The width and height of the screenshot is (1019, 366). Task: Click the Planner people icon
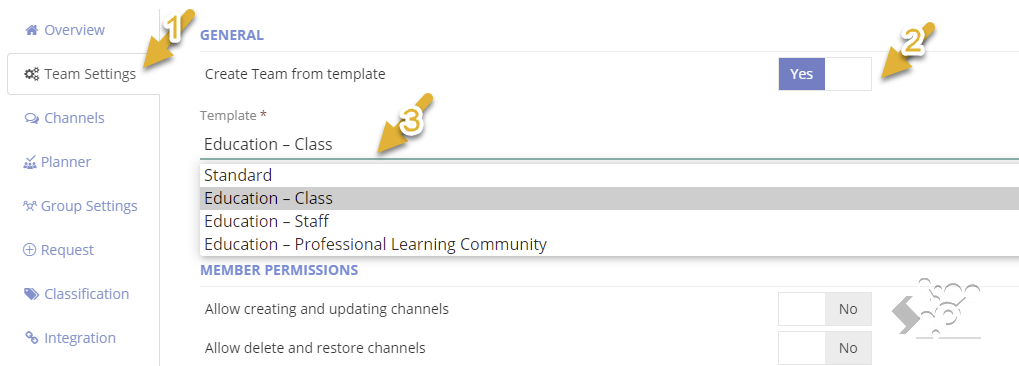tap(30, 163)
